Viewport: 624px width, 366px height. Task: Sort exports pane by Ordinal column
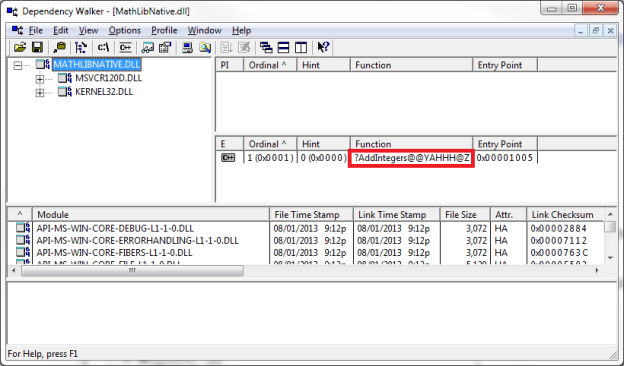[x=270, y=144]
